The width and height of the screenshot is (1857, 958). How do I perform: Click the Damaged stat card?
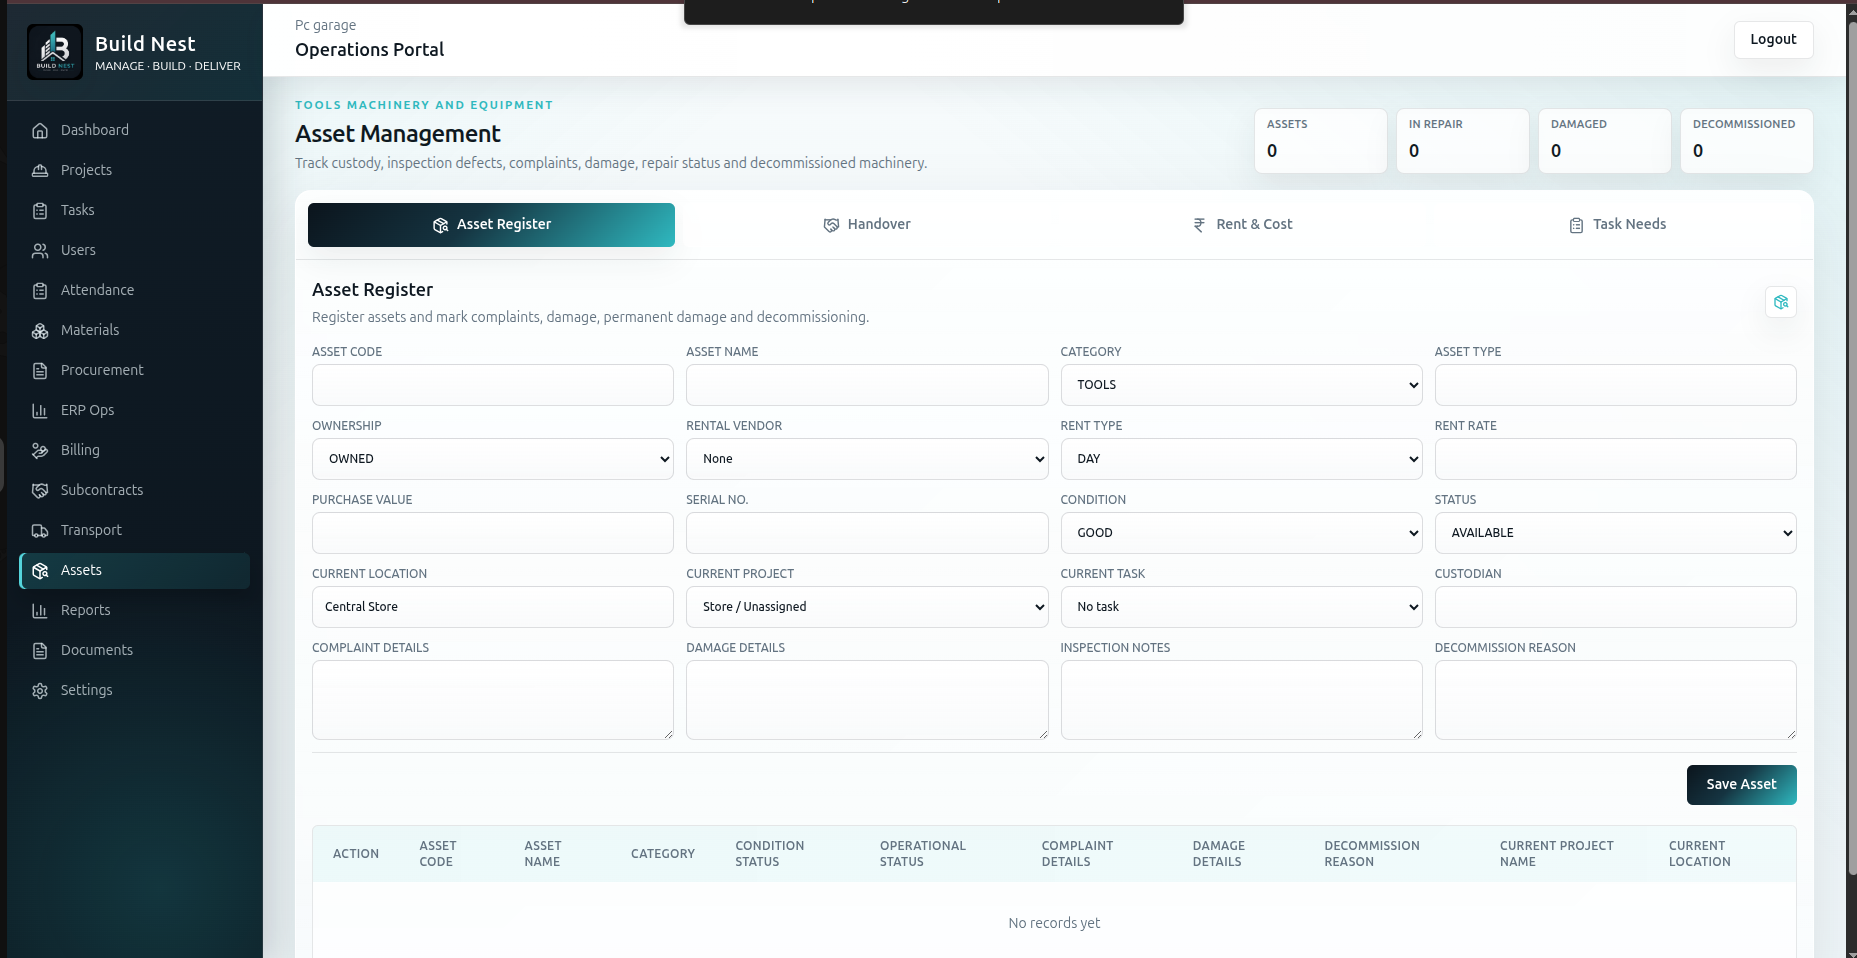pyautogui.click(x=1604, y=141)
